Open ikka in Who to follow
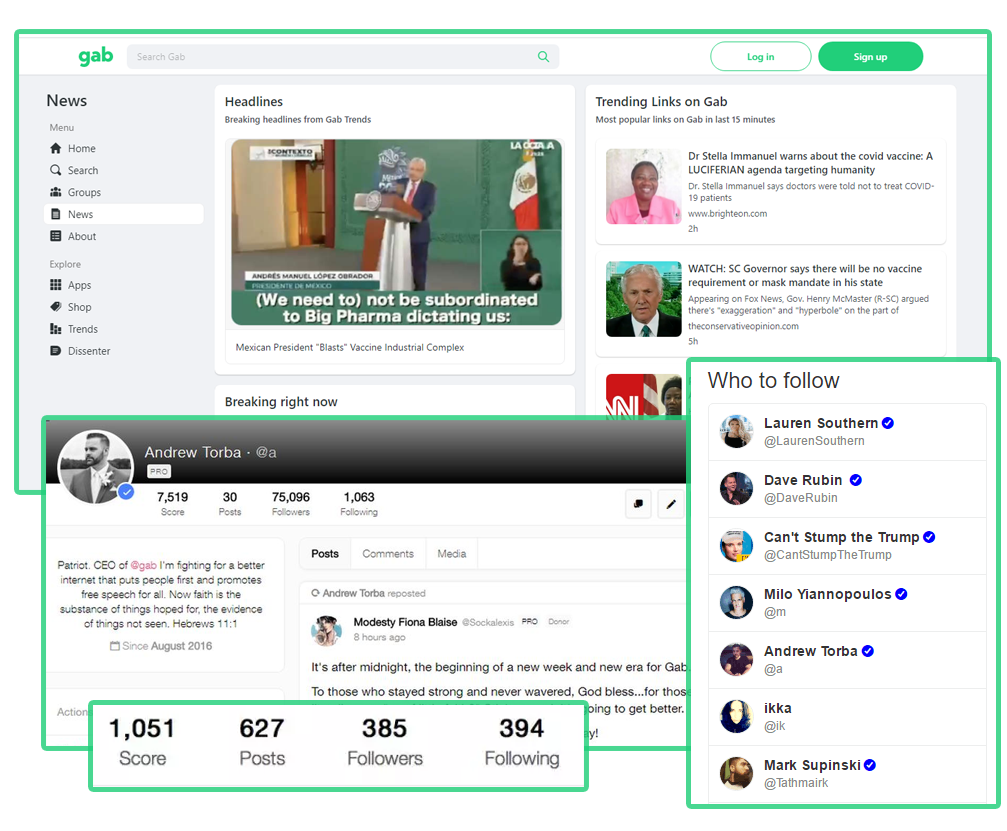This screenshot has height=831, width=1007. click(847, 717)
